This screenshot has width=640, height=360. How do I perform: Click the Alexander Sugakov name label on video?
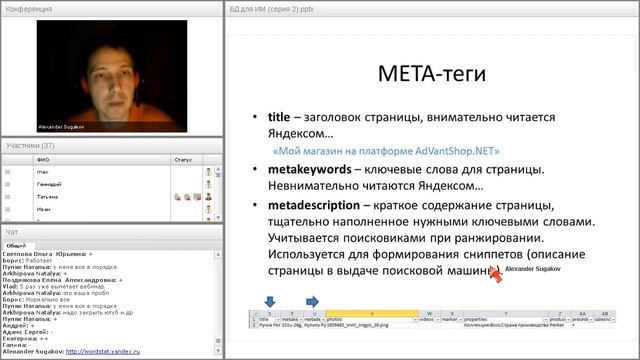[x=61, y=127]
